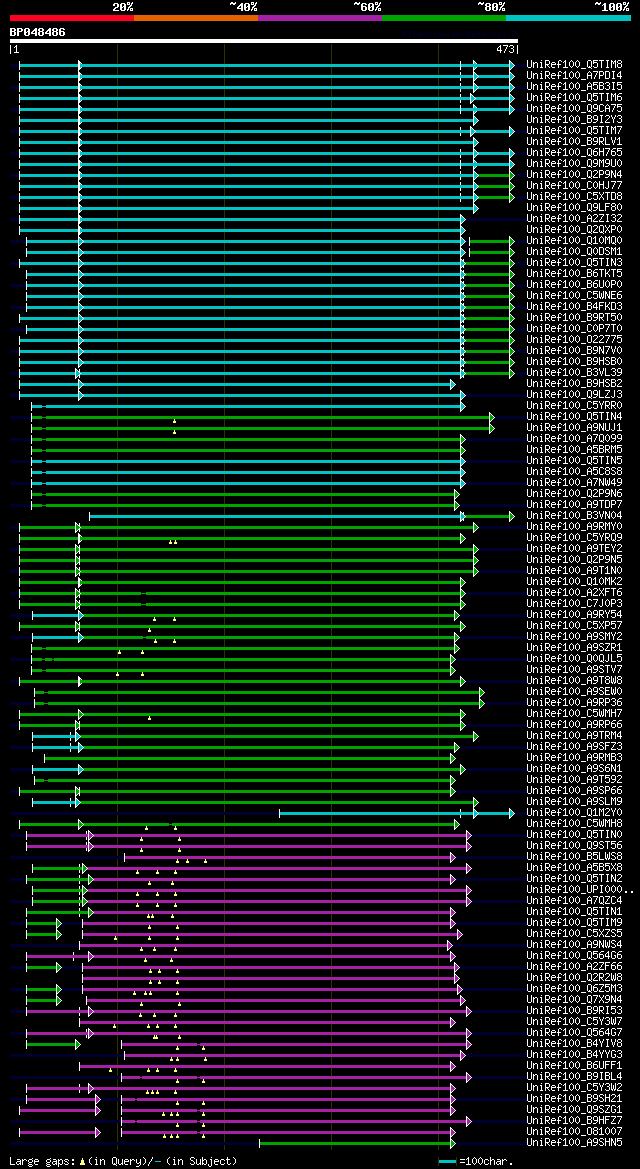Click the UniRef100_Q9LZJ3 label
Image resolution: width=640 pixels, height=1169 pixels.
point(574,394)
